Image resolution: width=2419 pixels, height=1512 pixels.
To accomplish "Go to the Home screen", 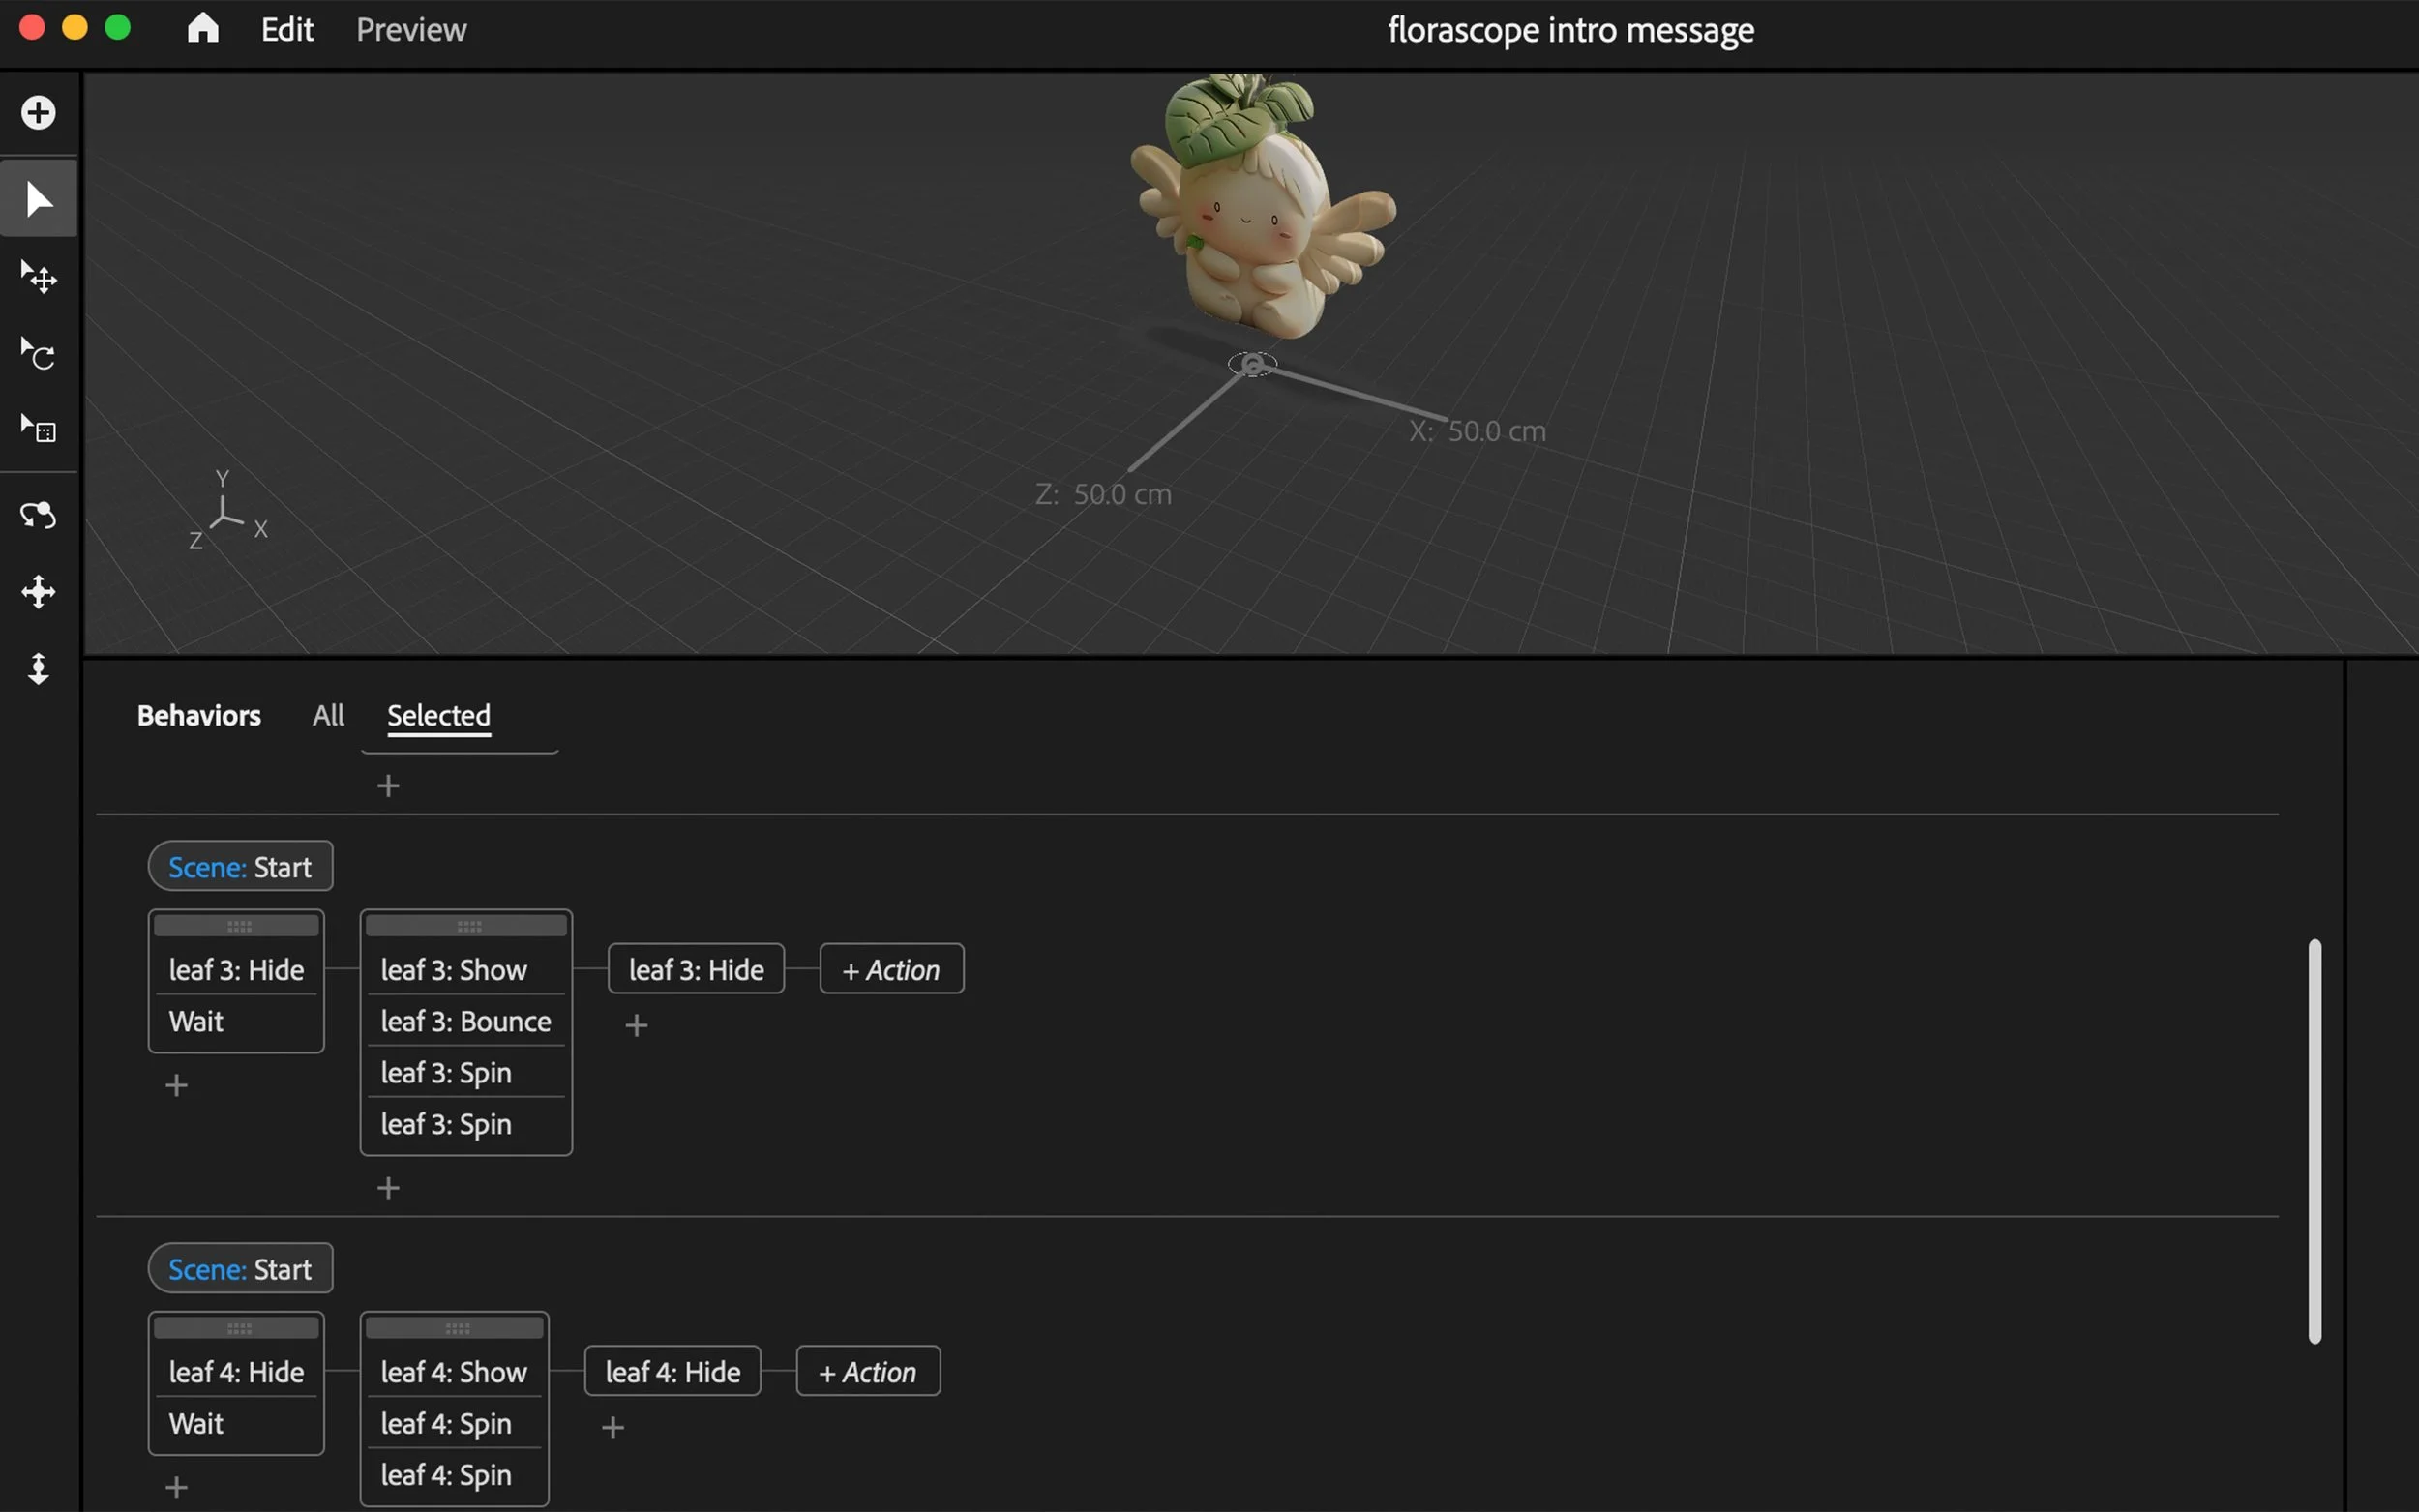I will pyautogui.click(x=203, y=29).
